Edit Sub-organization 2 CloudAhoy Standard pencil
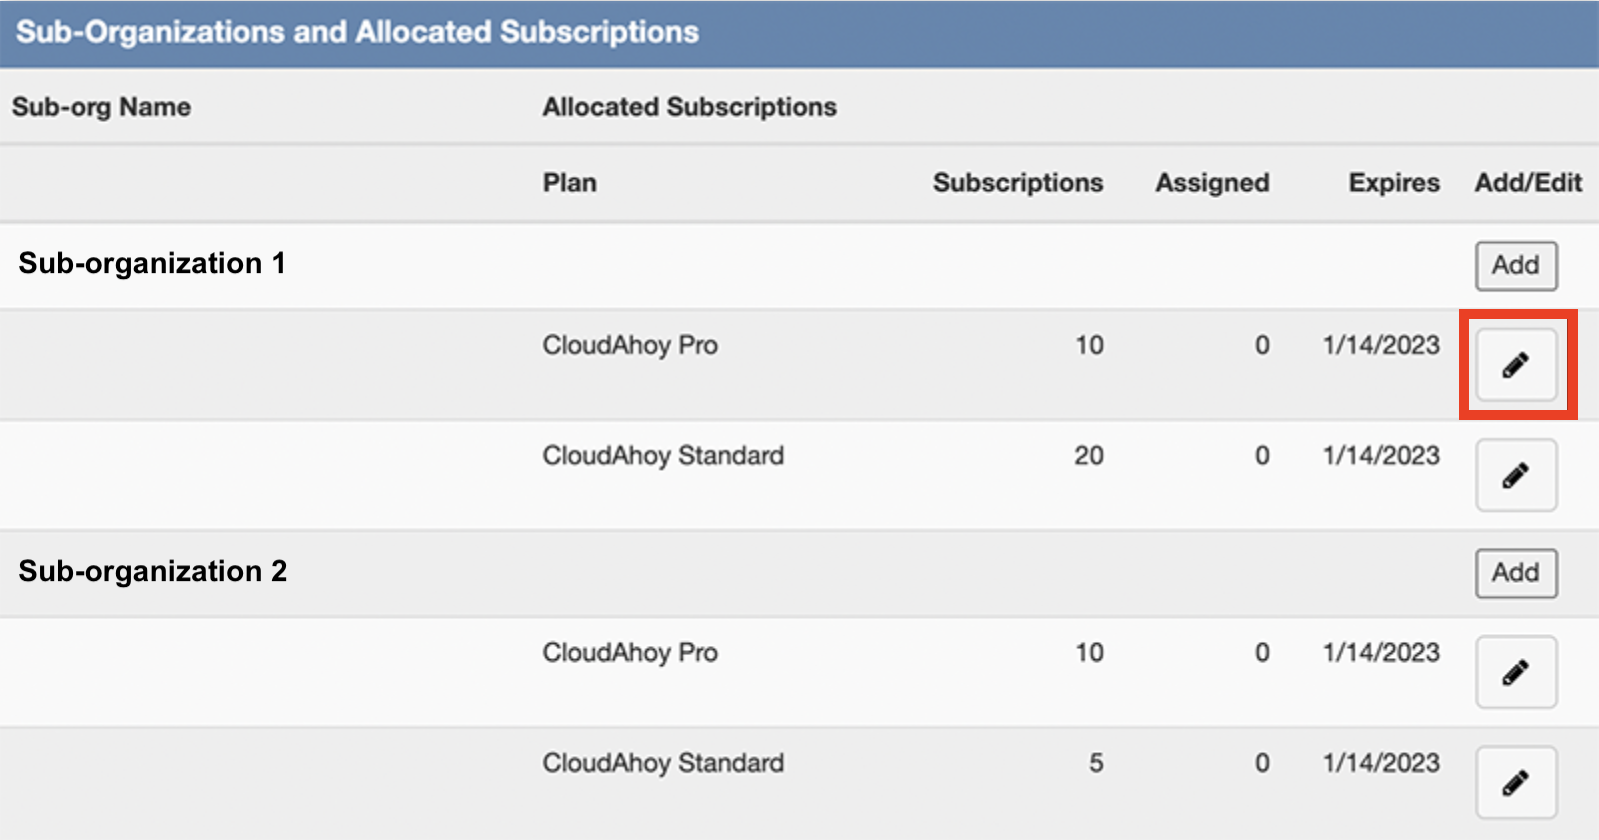1599x840 pixels. (1516, 782)
